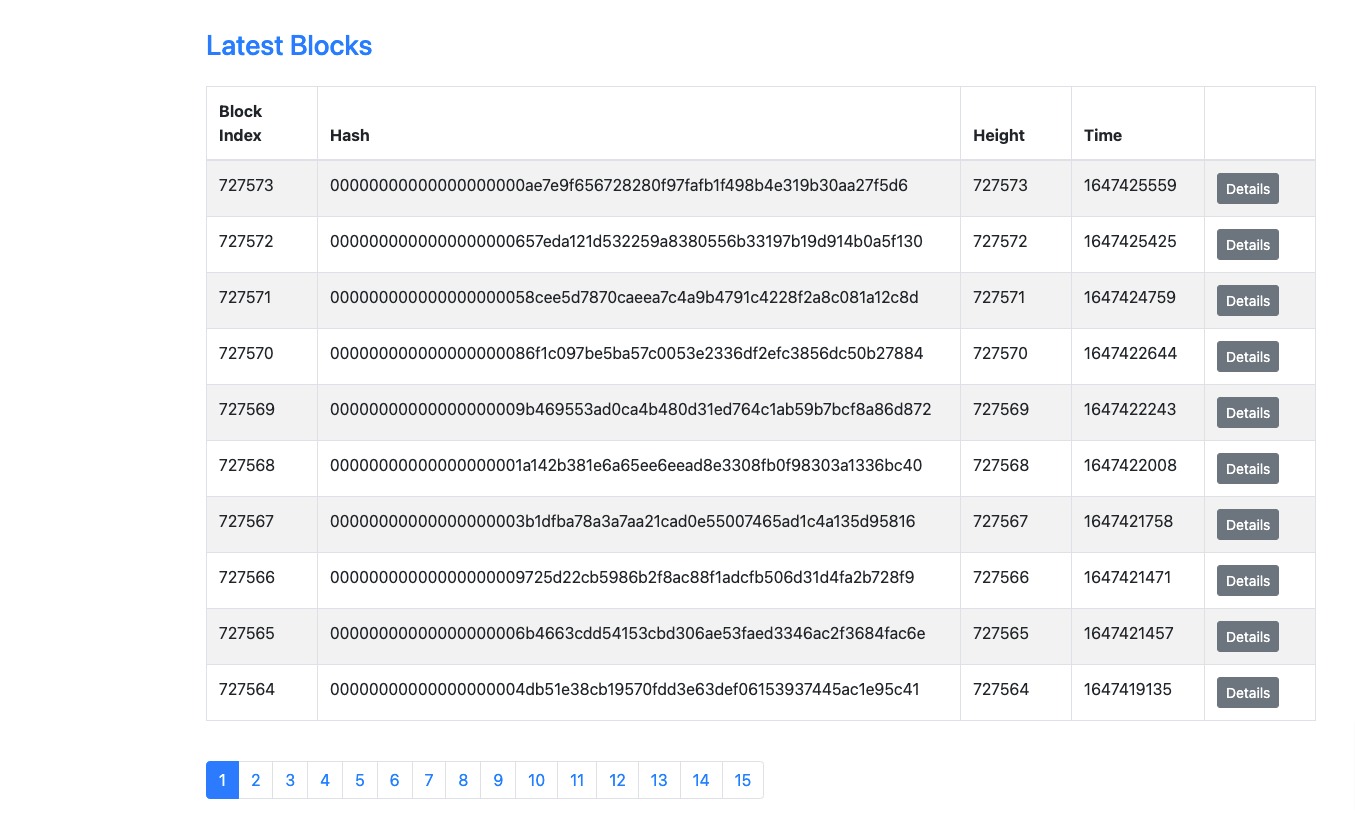Open Details for block 727566
The image size is (1355, 829).
pyautogui.click(x=1247, y=580)
